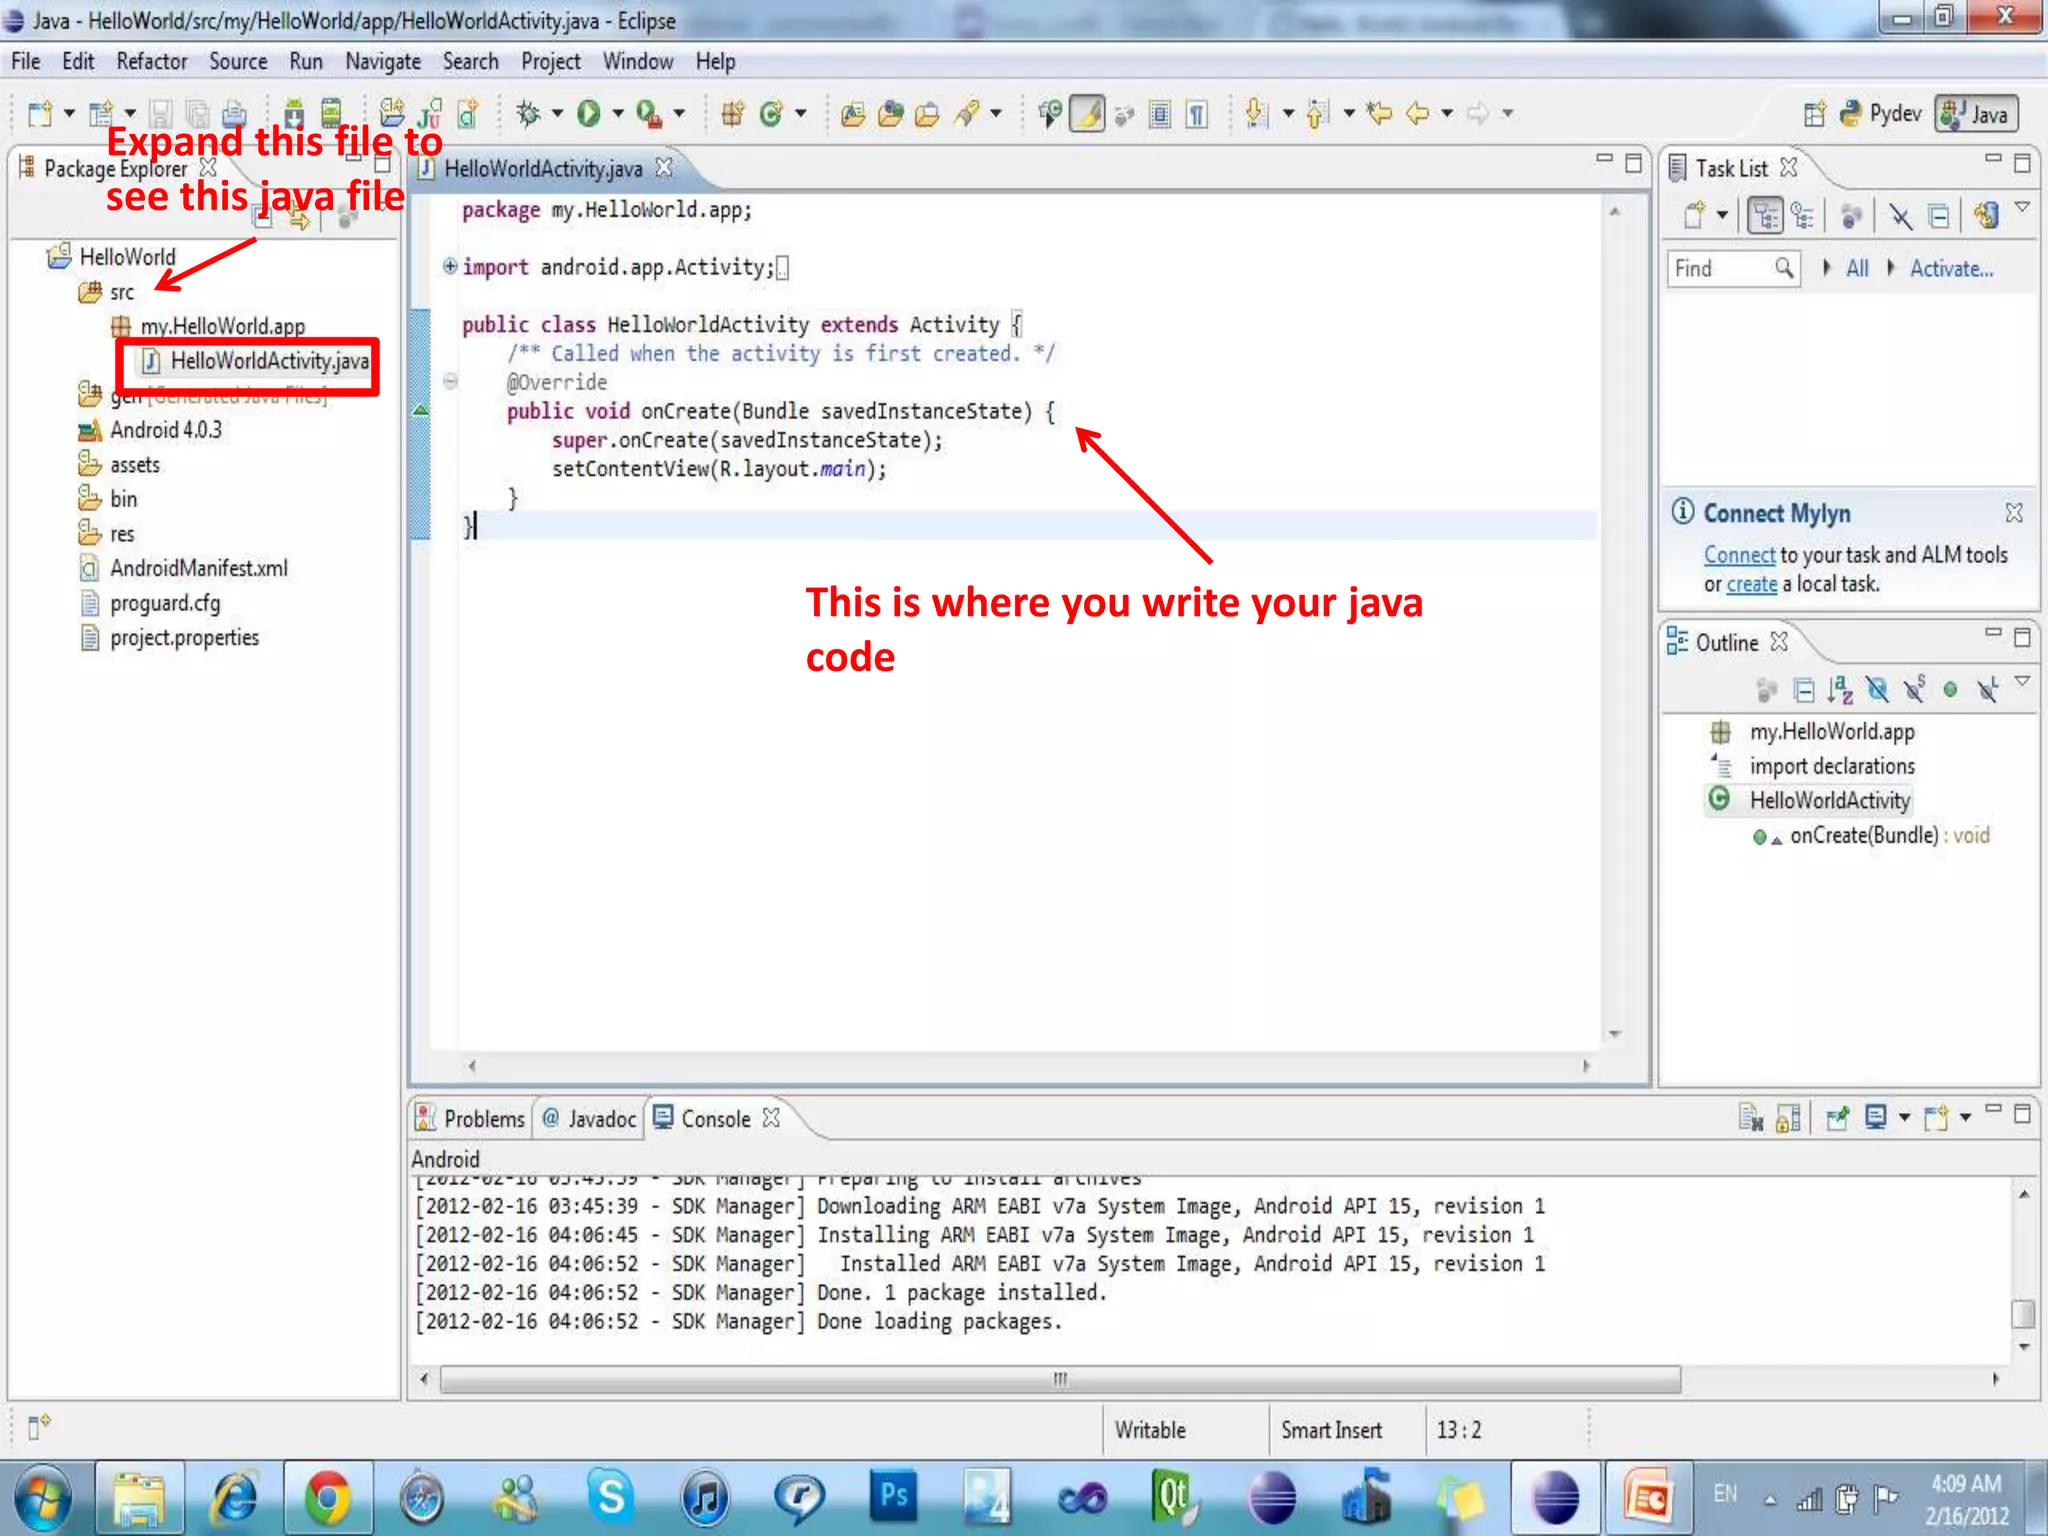Switch to the Javadoc tab
2048x1536 pixels.
point(589,1118)
